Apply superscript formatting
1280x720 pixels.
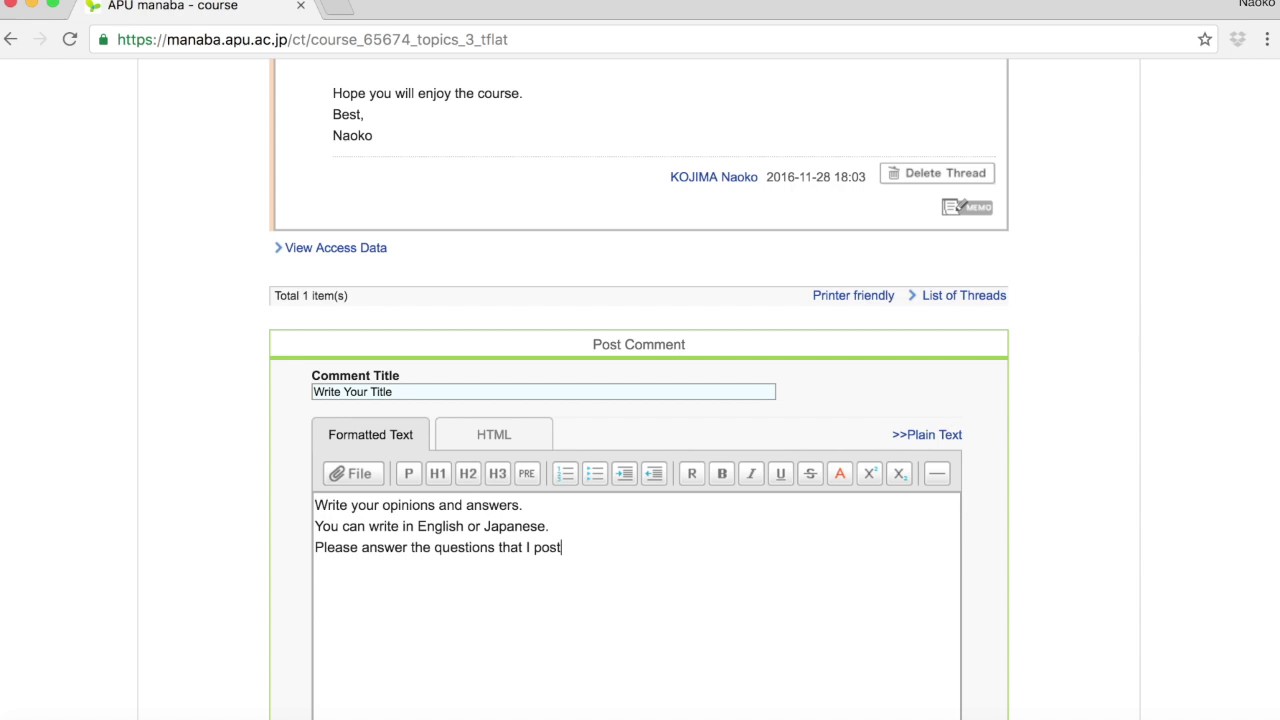[x=870, y=474]
